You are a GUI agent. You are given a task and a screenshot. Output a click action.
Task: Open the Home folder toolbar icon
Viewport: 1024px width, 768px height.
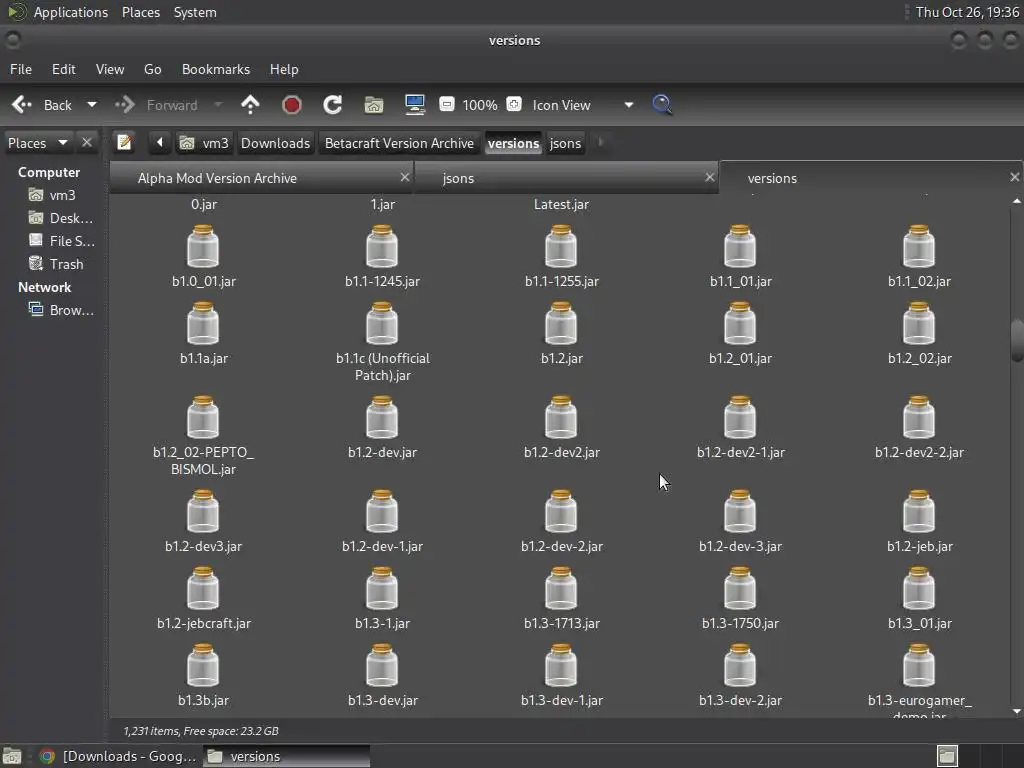coord(374,104)
